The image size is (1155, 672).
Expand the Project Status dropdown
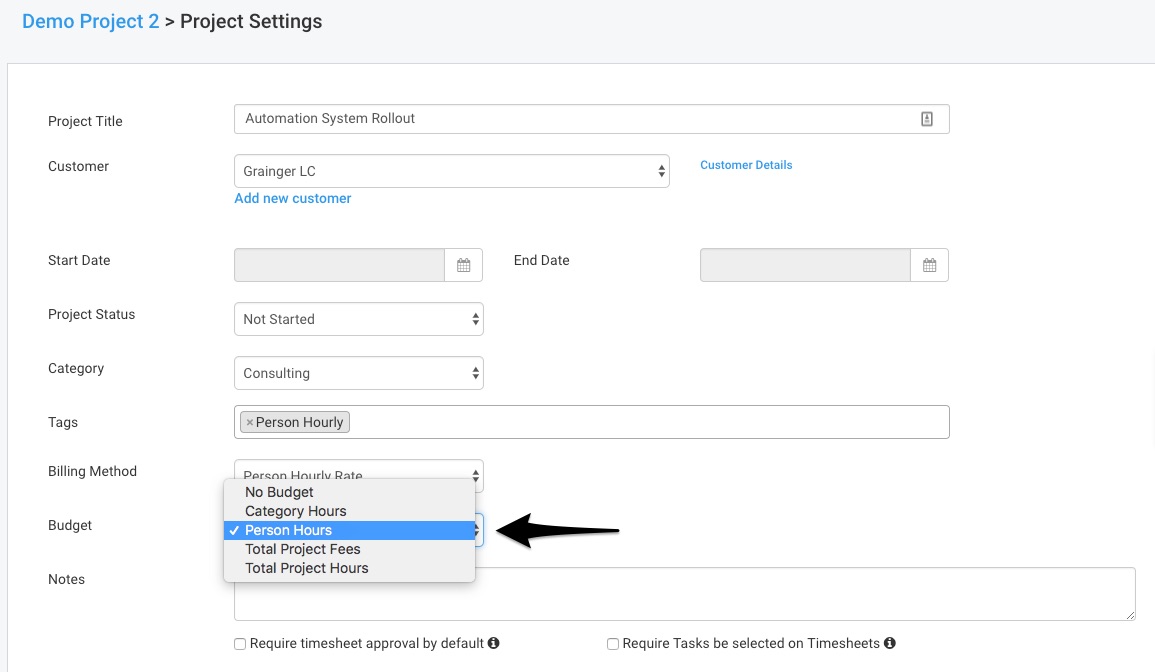[358, 320]
